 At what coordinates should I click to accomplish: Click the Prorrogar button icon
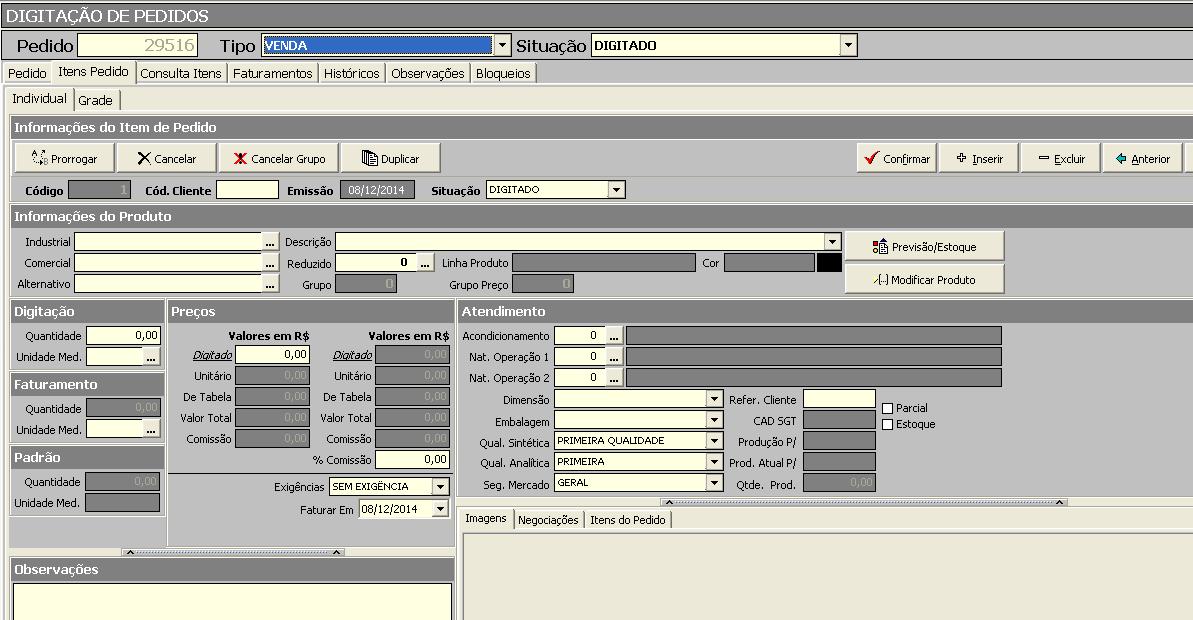tap(40, 158)
